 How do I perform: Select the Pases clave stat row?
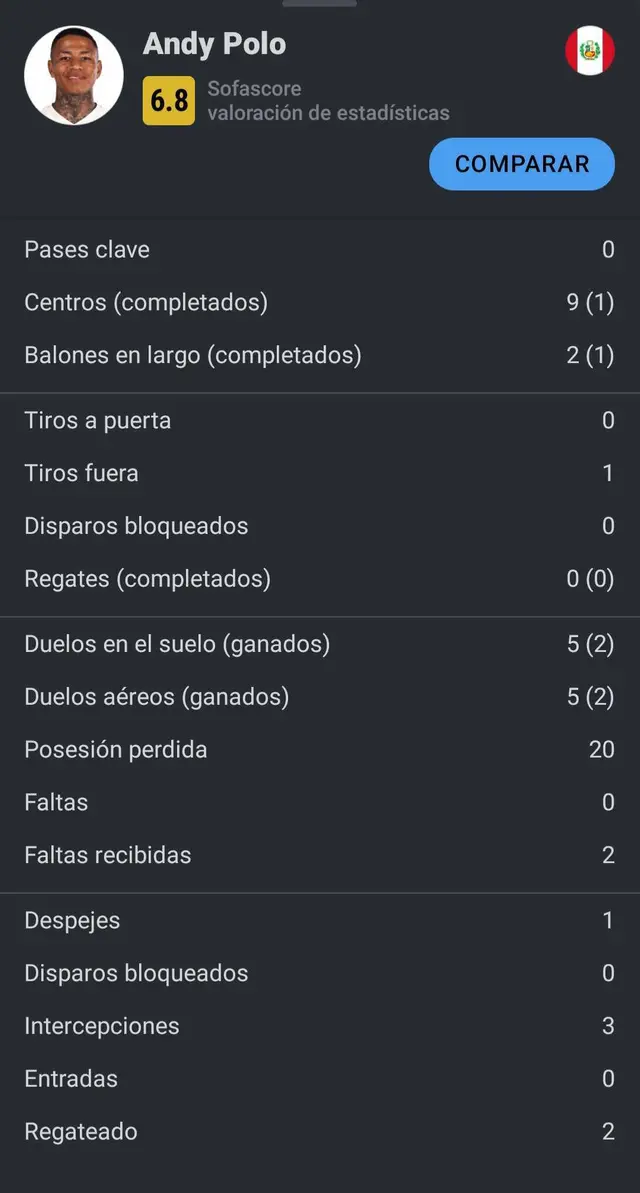320,249
